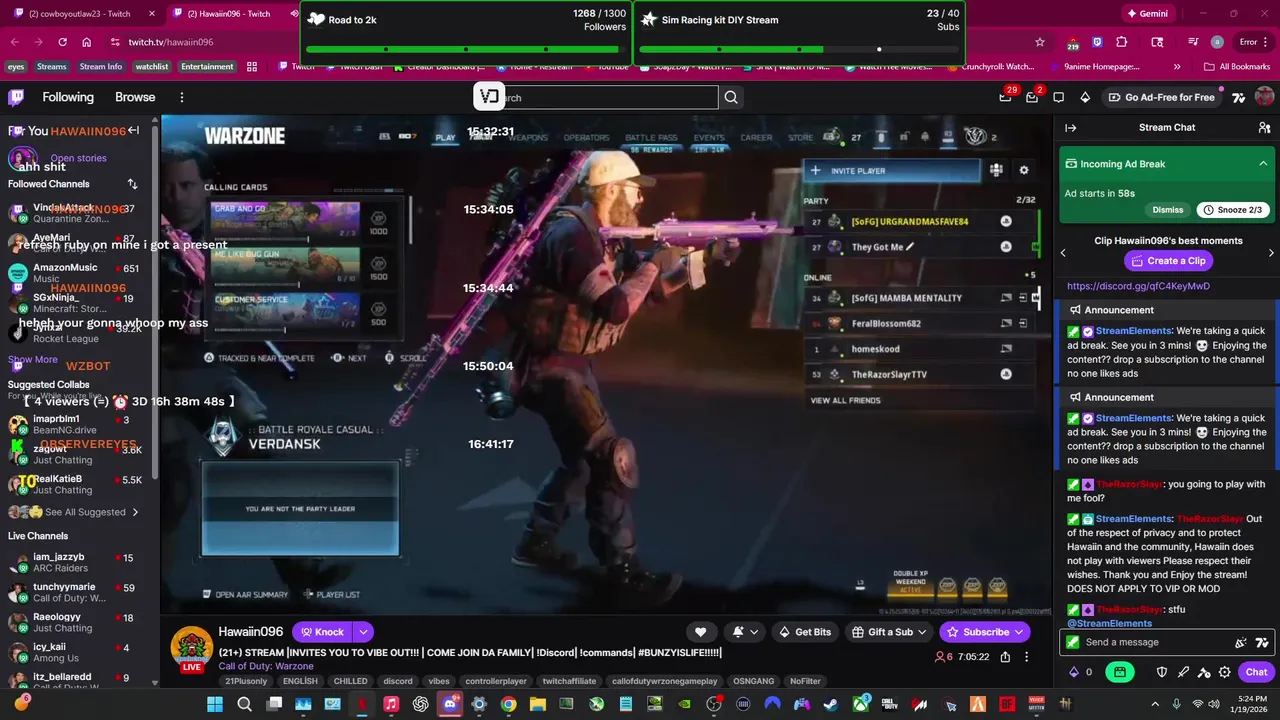Image resolution: width=1280 pixels, height=720 pixels.
Task: Go to next chat highlight card
Action: [1271, 253]
